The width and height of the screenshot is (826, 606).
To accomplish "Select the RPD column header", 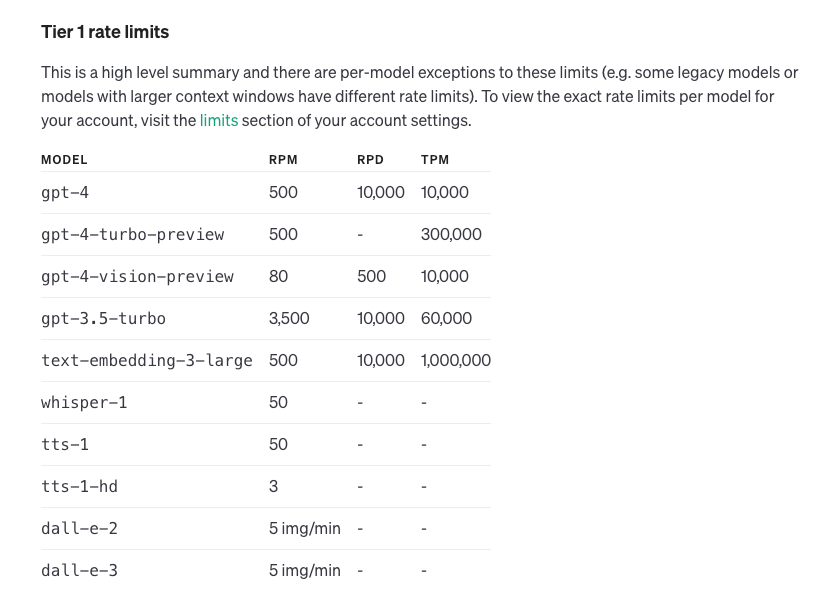I will coord(370,160).
